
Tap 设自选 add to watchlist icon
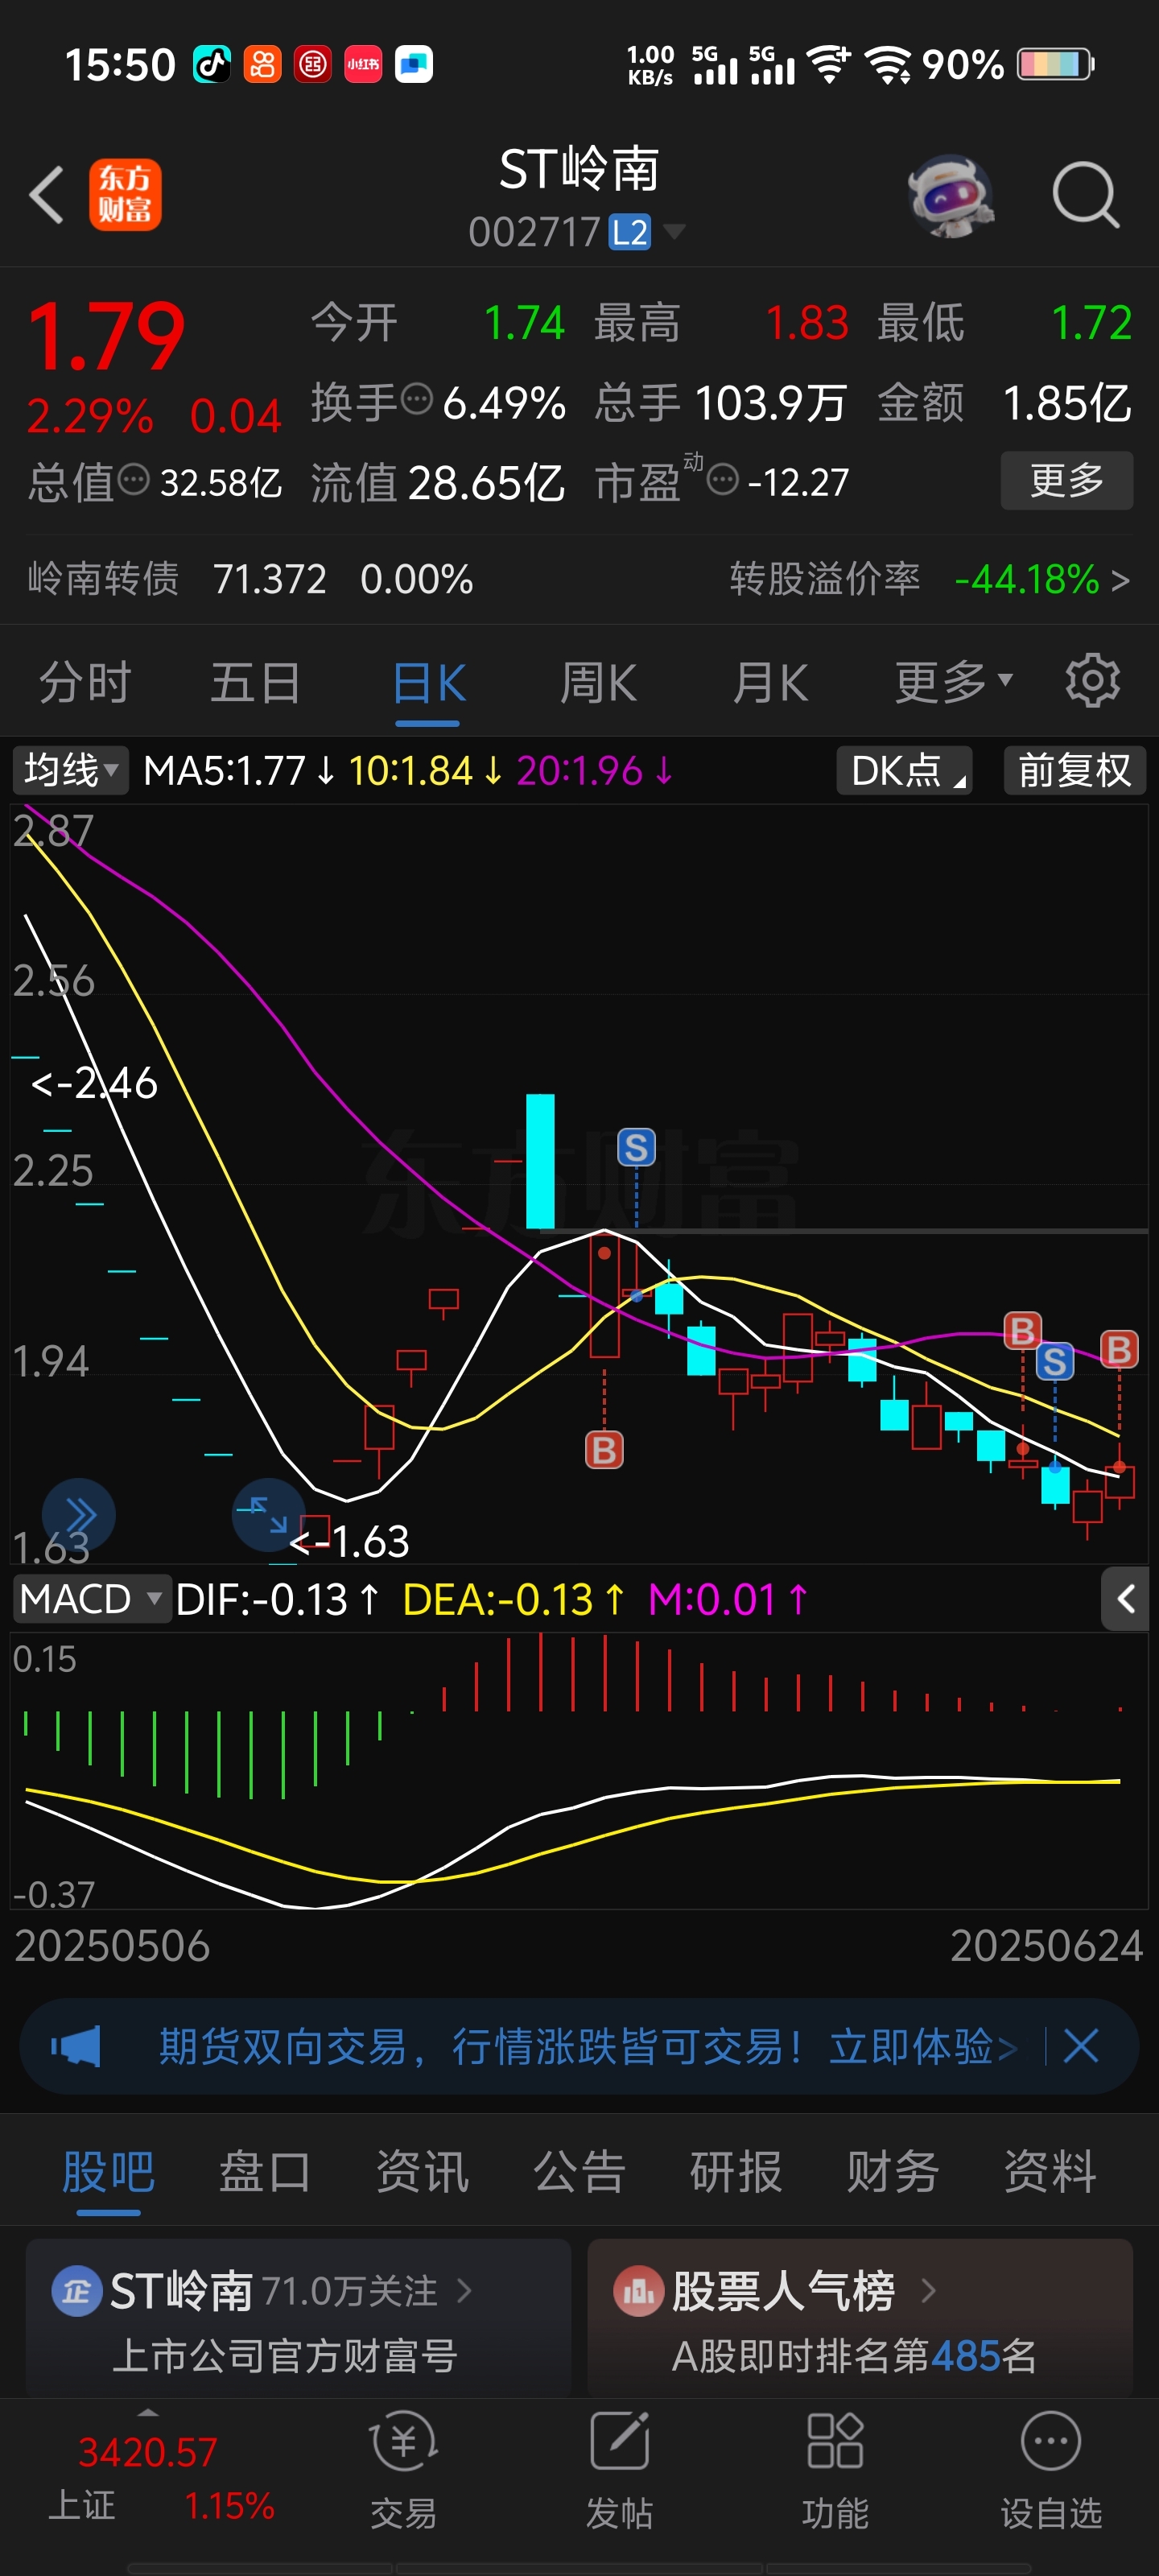coord(1051,2468)
